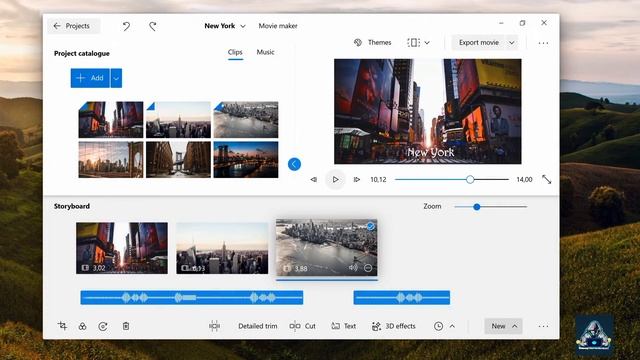Collapse the project catalogue with blue arrow
640x360 pixels.
click(x=294, y=164)
